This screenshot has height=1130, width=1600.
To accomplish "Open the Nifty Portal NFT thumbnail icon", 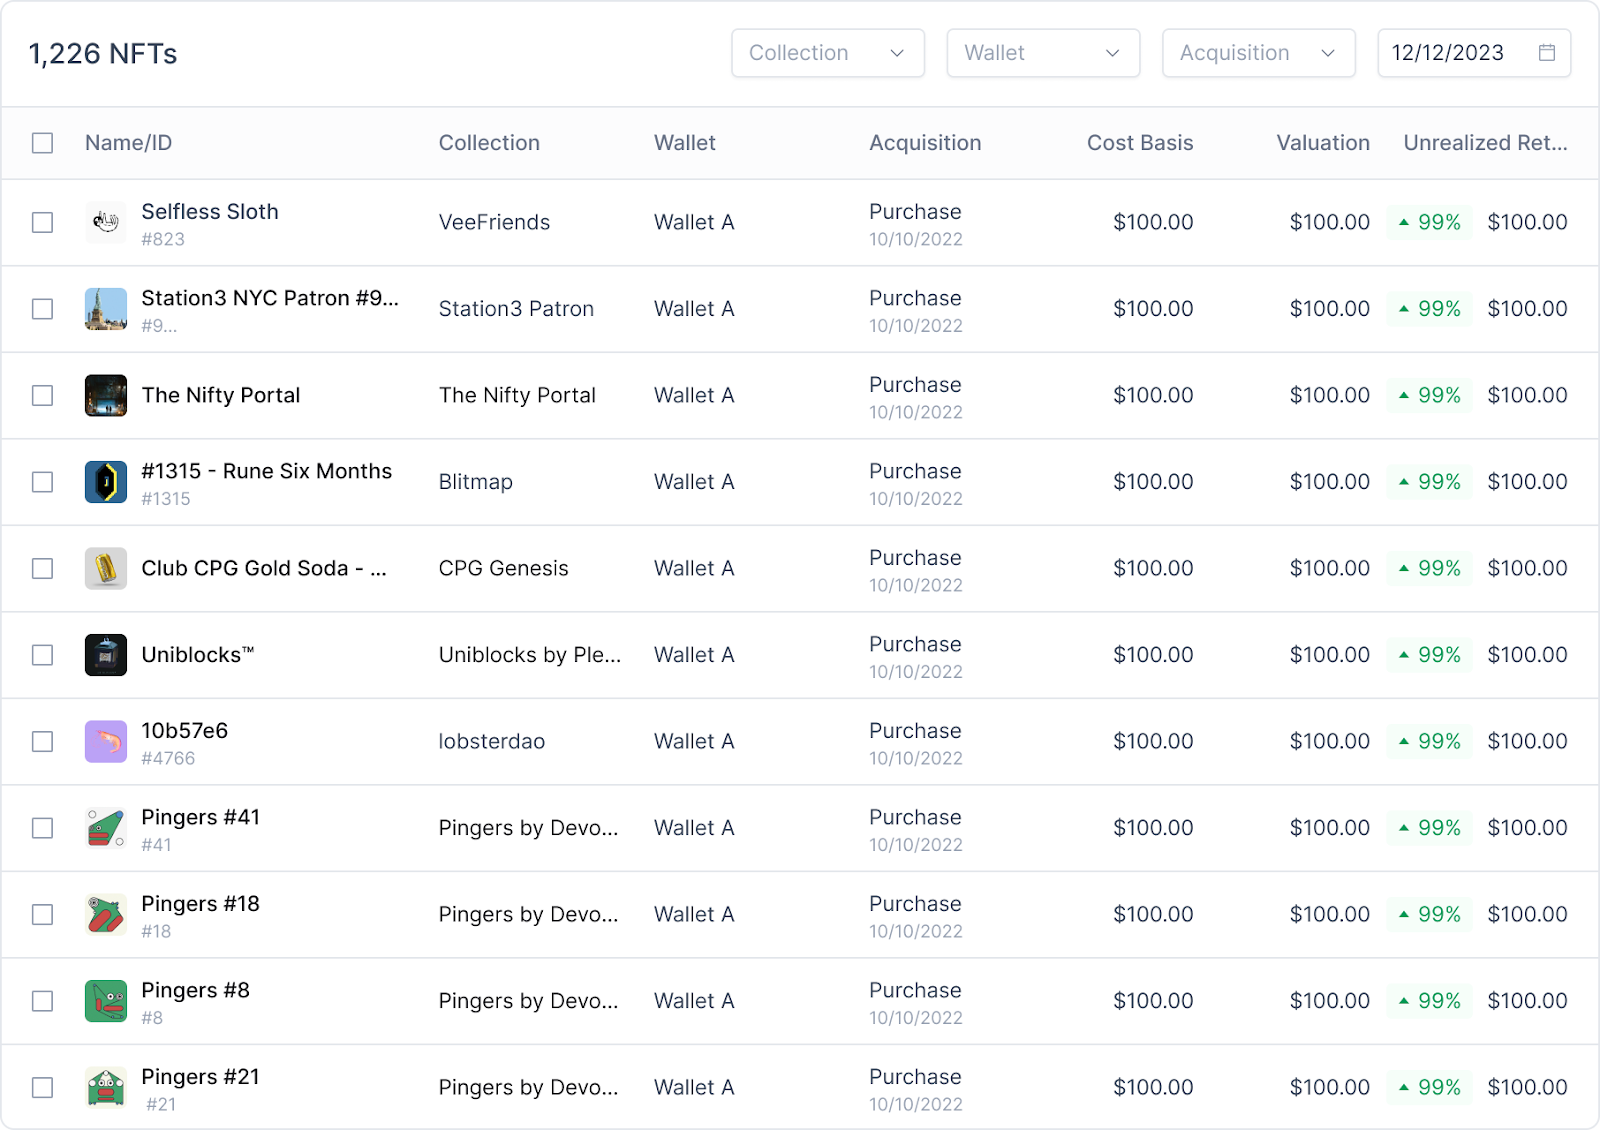I will pos(106,395).
